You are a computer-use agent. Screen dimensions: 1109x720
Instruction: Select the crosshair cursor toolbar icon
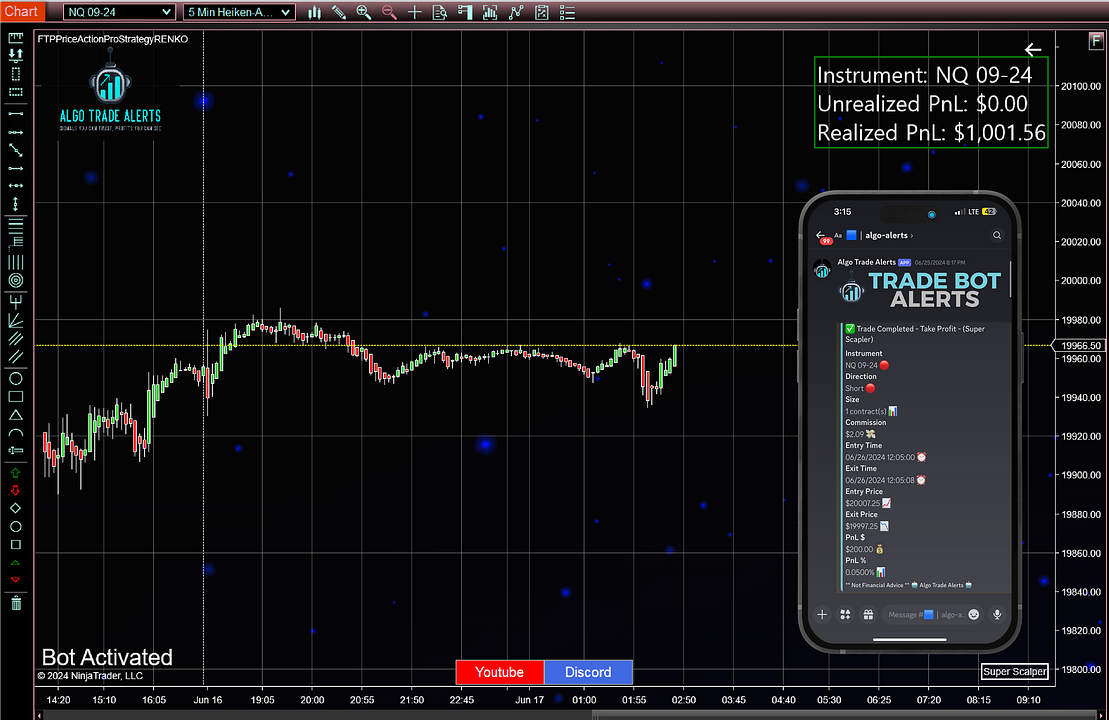point(414,12)
